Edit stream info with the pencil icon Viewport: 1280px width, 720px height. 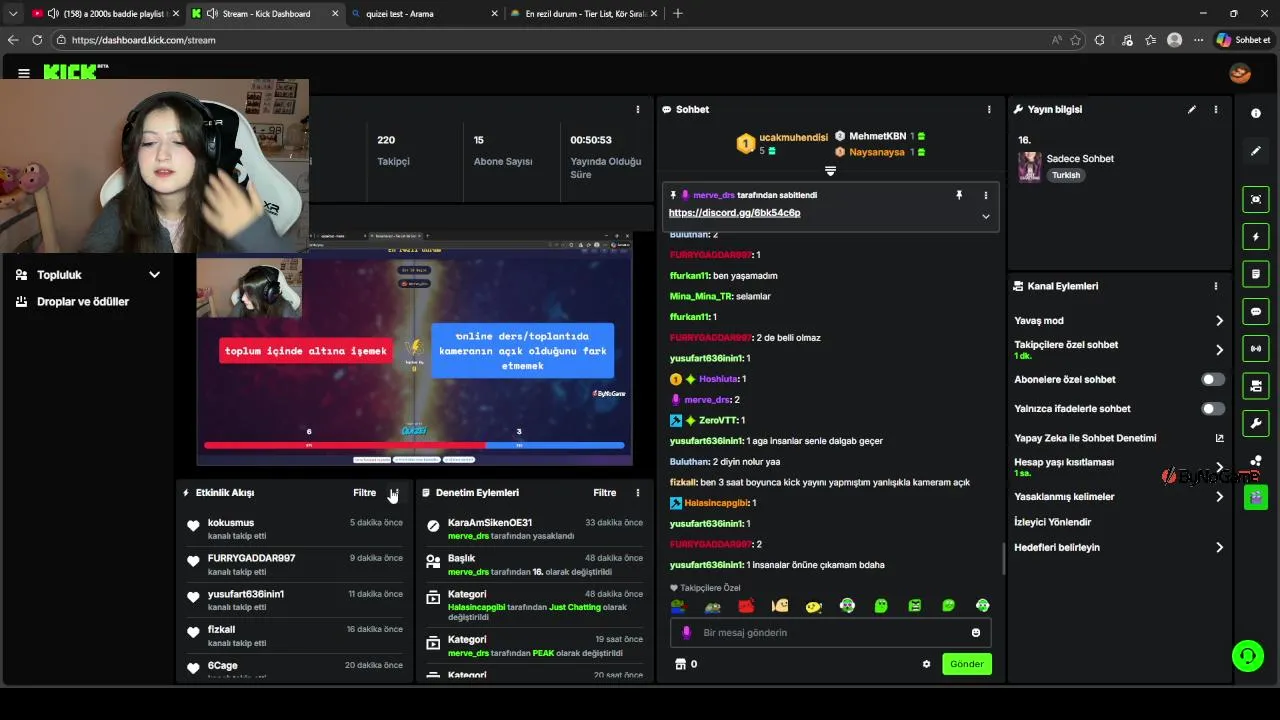coord(1192,109)
